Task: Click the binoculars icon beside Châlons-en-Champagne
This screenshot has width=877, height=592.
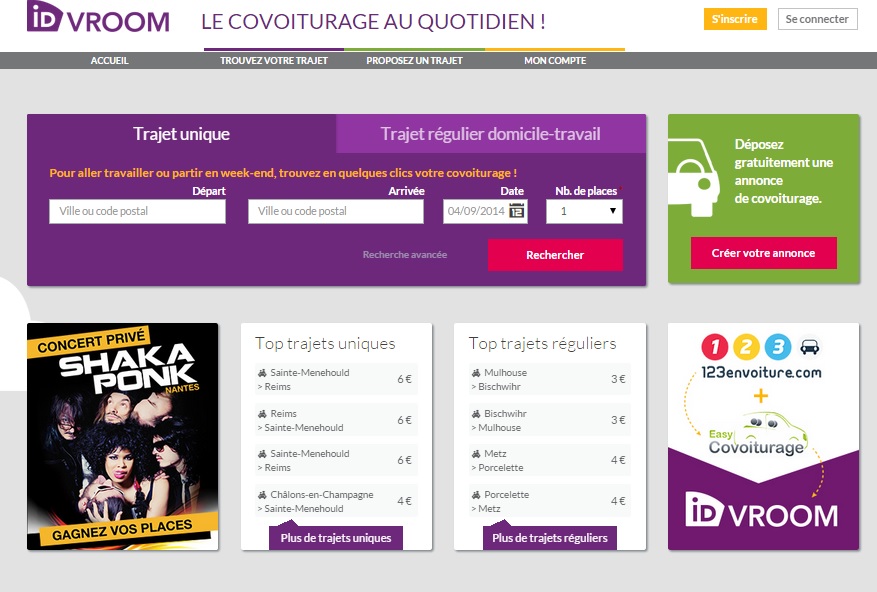Action: click(x=262, y=495)
